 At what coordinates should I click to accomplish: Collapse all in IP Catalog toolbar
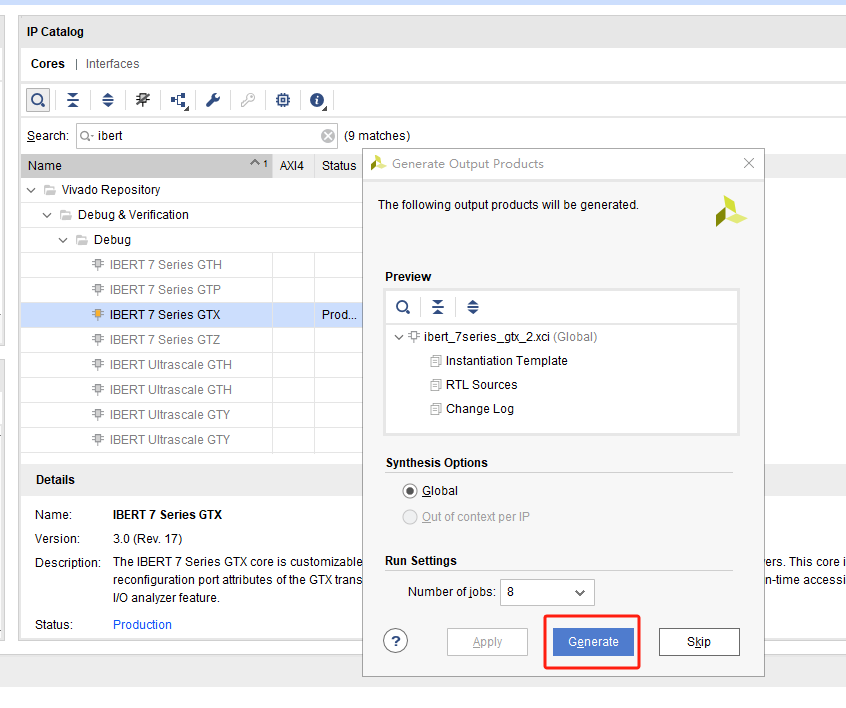(73, 100)
